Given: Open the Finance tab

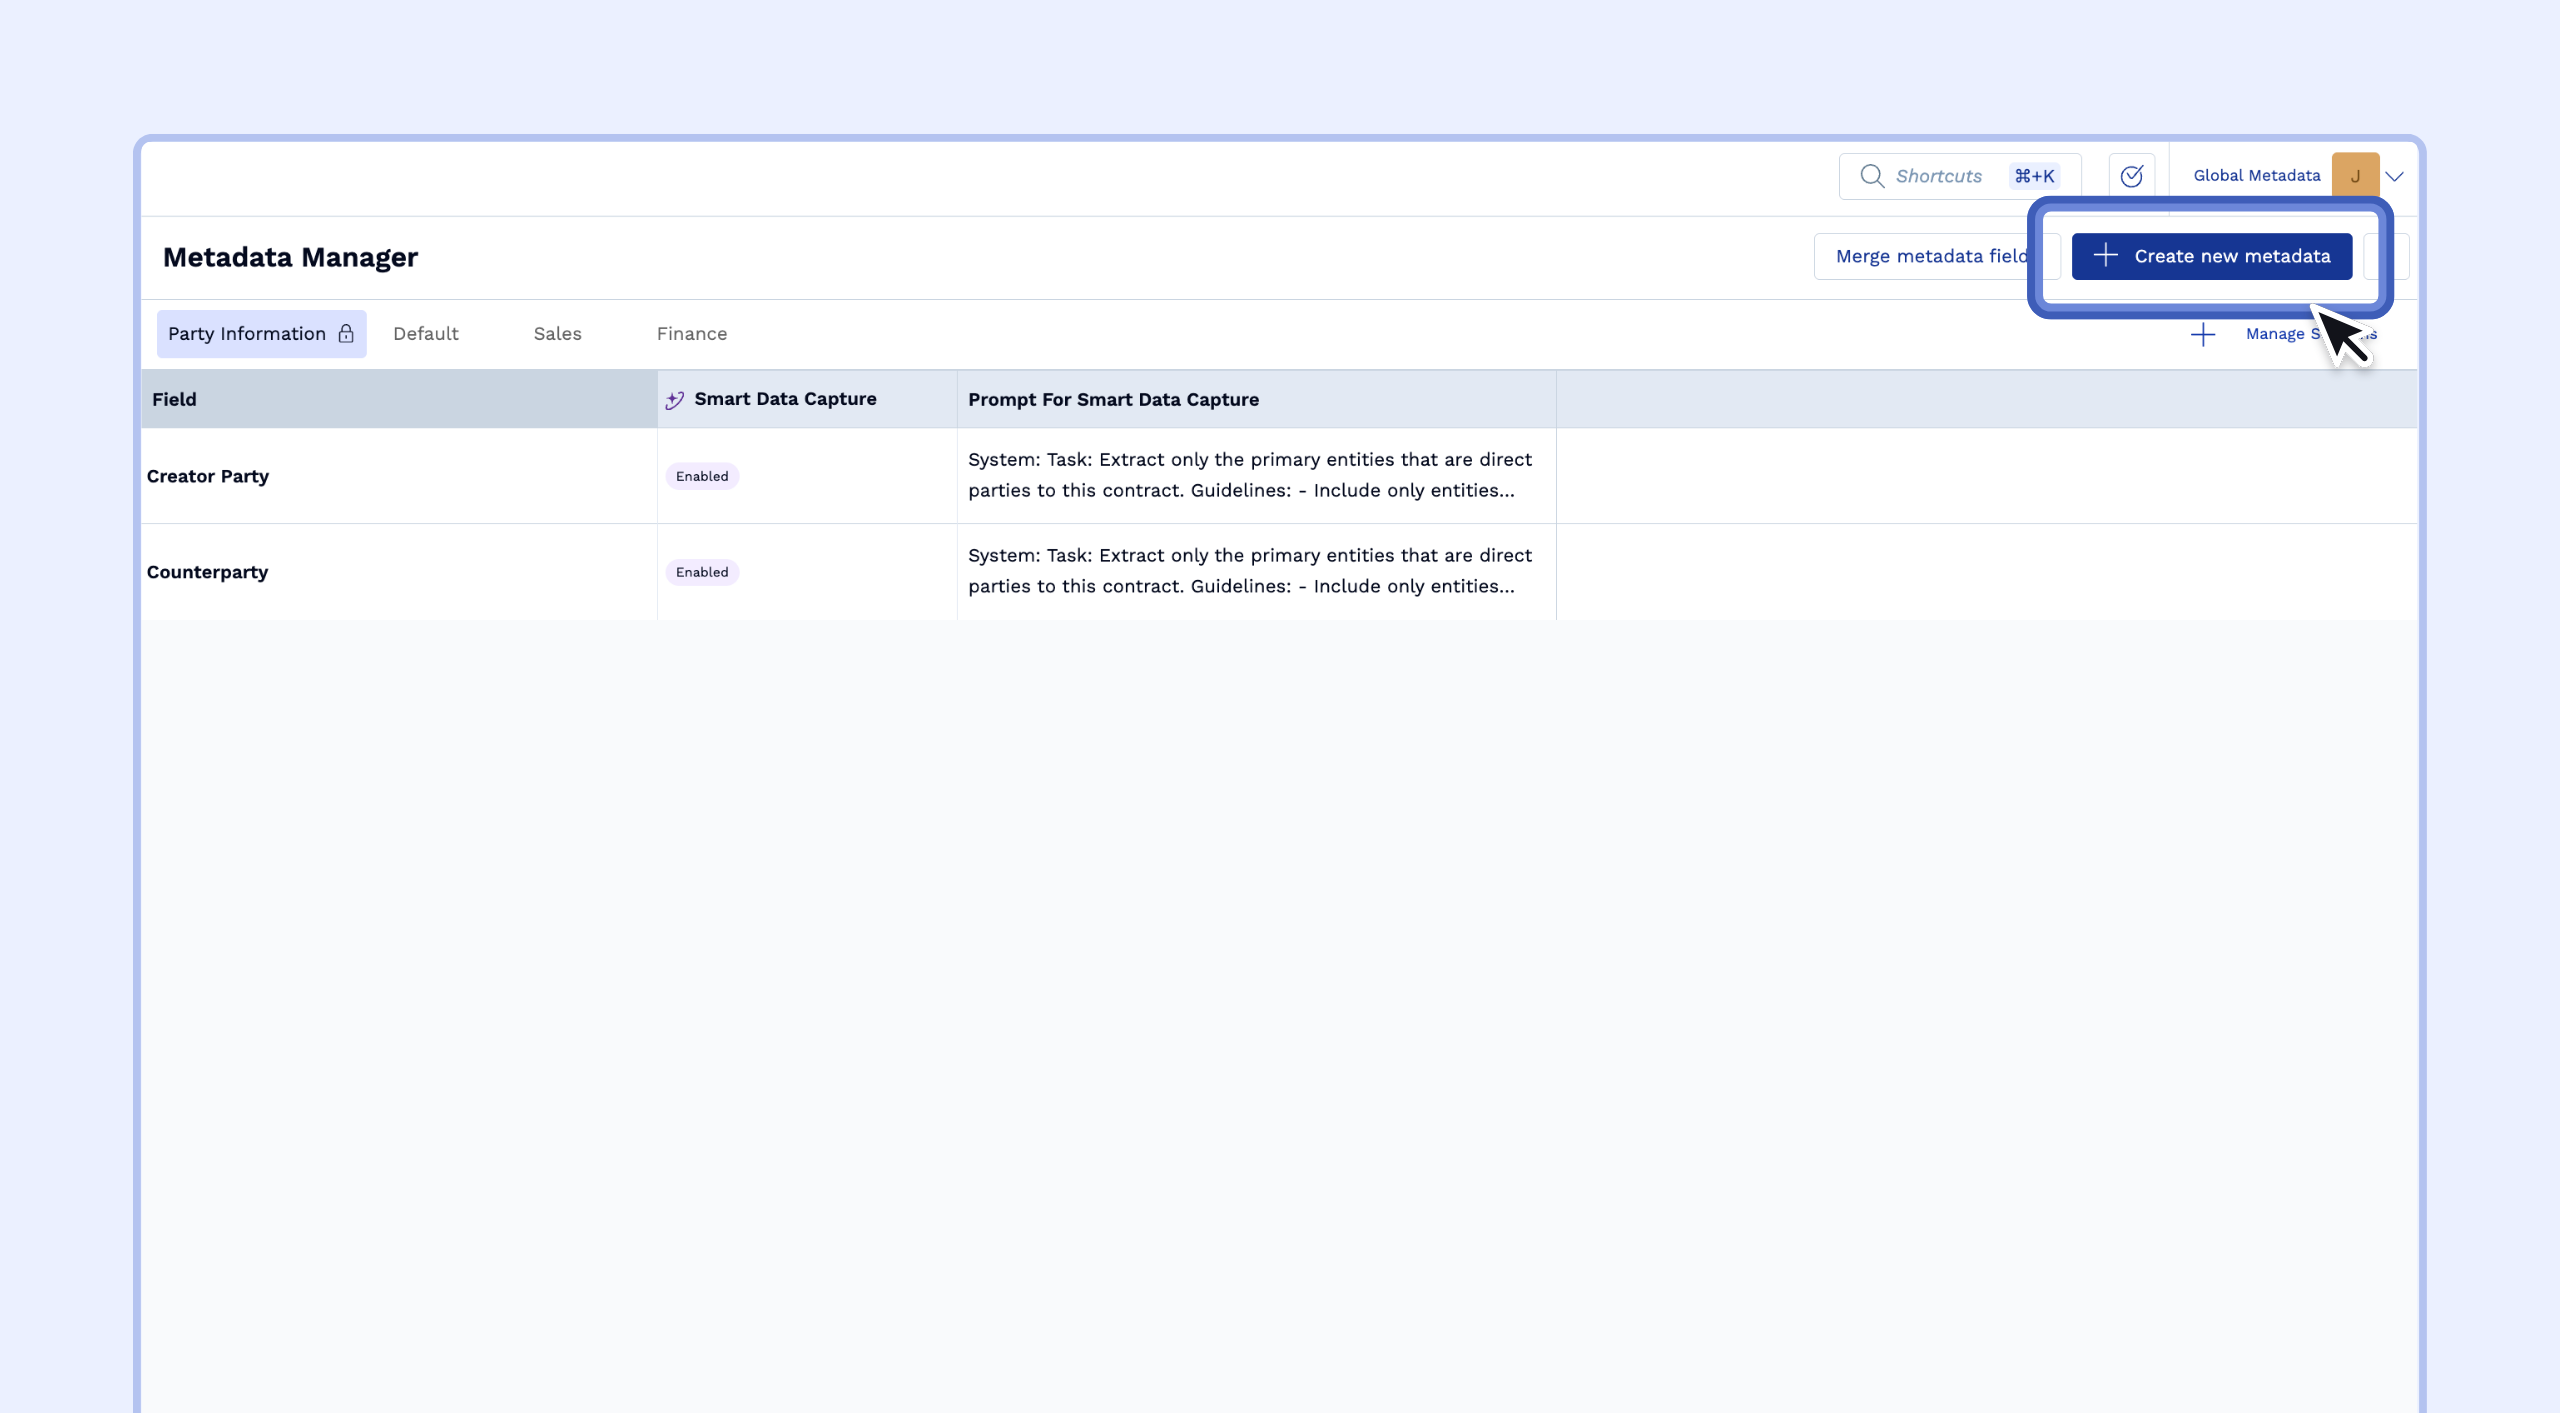Looking at the screenshot, I should coord(691,334).
